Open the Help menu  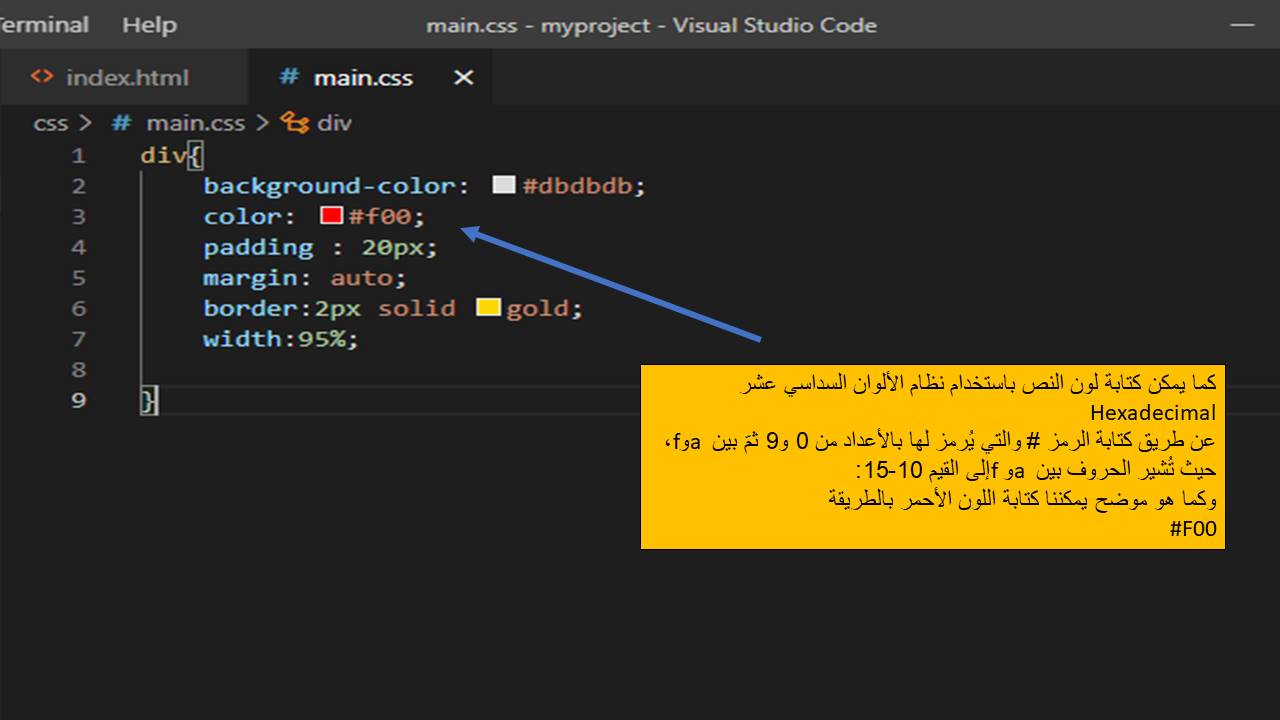pyautogui.click(x=149, y=24)
